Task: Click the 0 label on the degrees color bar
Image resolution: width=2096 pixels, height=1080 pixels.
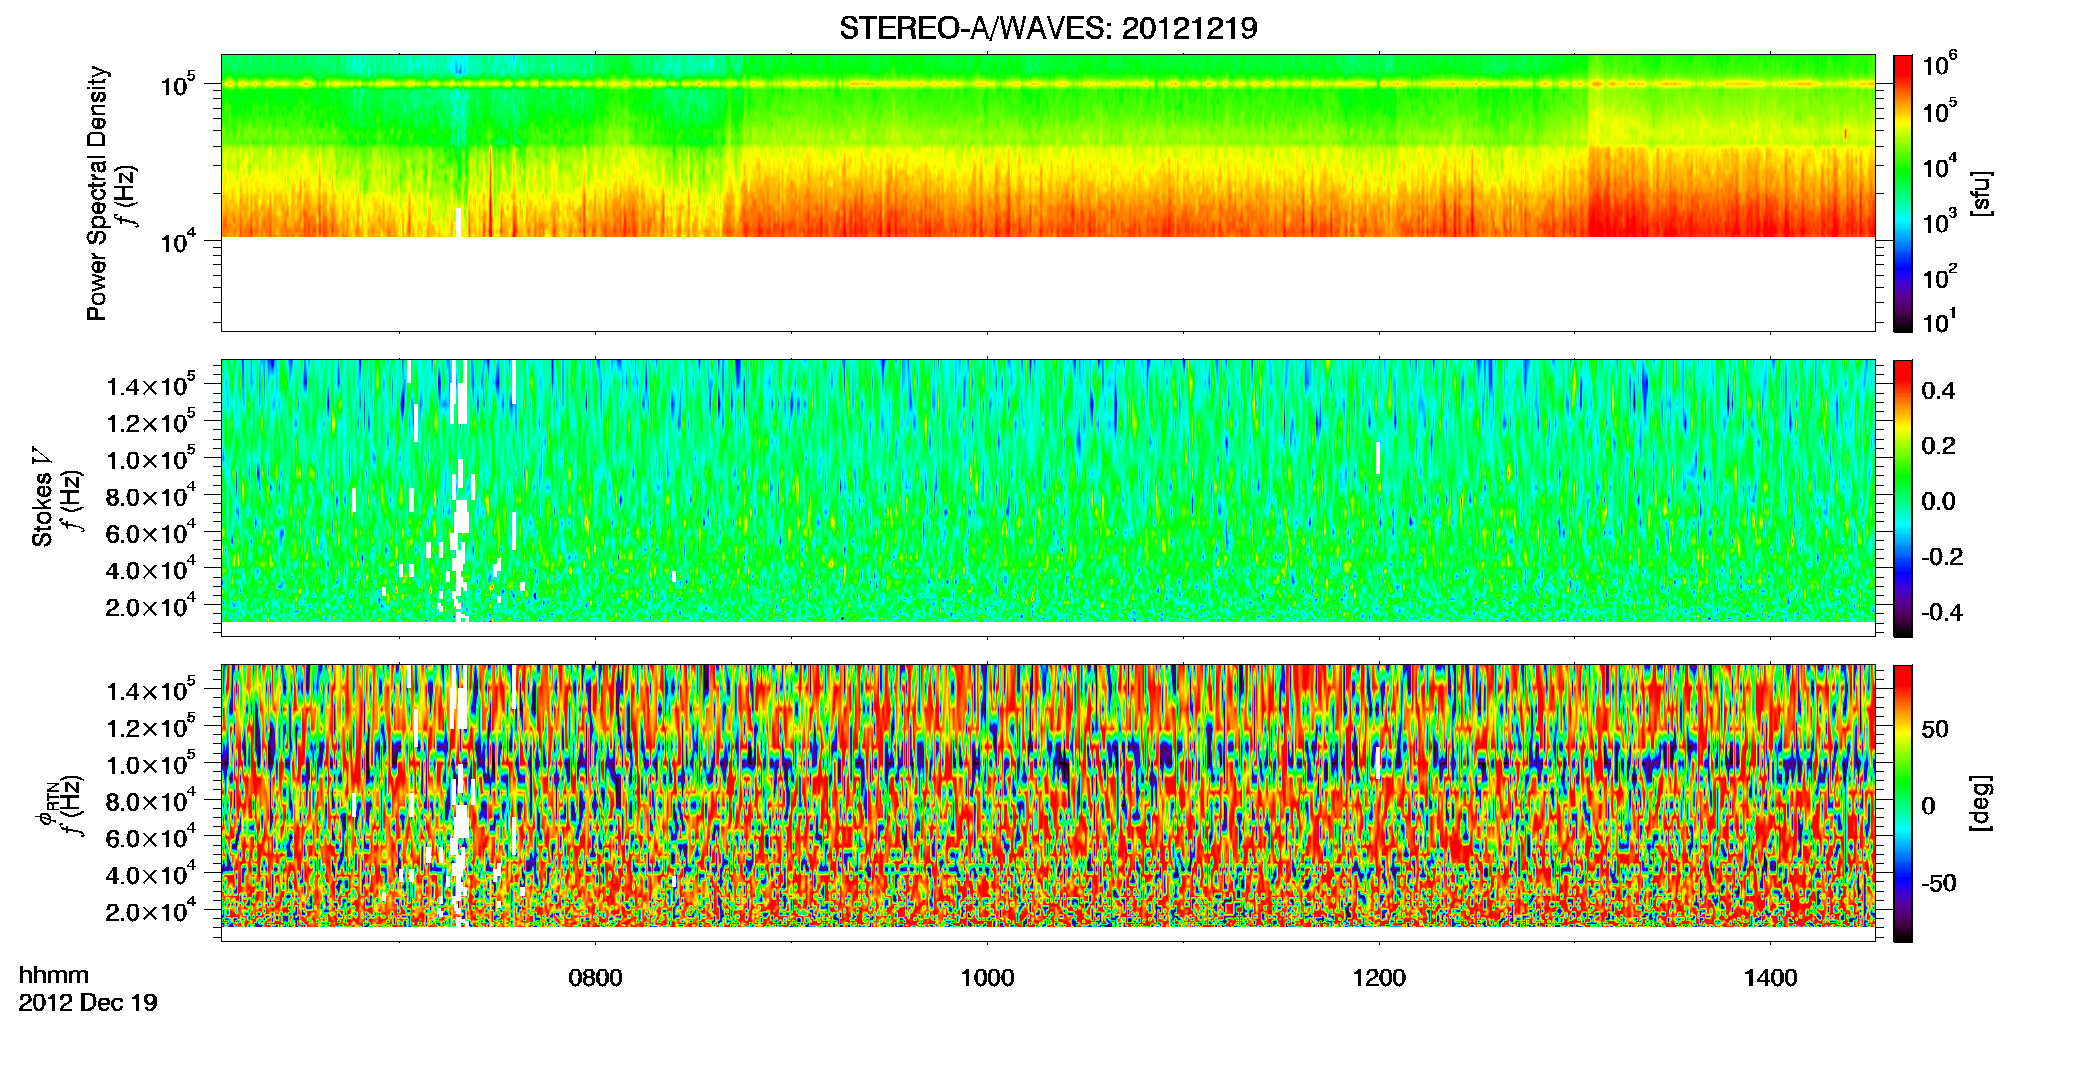Action: pos(1928,806)
